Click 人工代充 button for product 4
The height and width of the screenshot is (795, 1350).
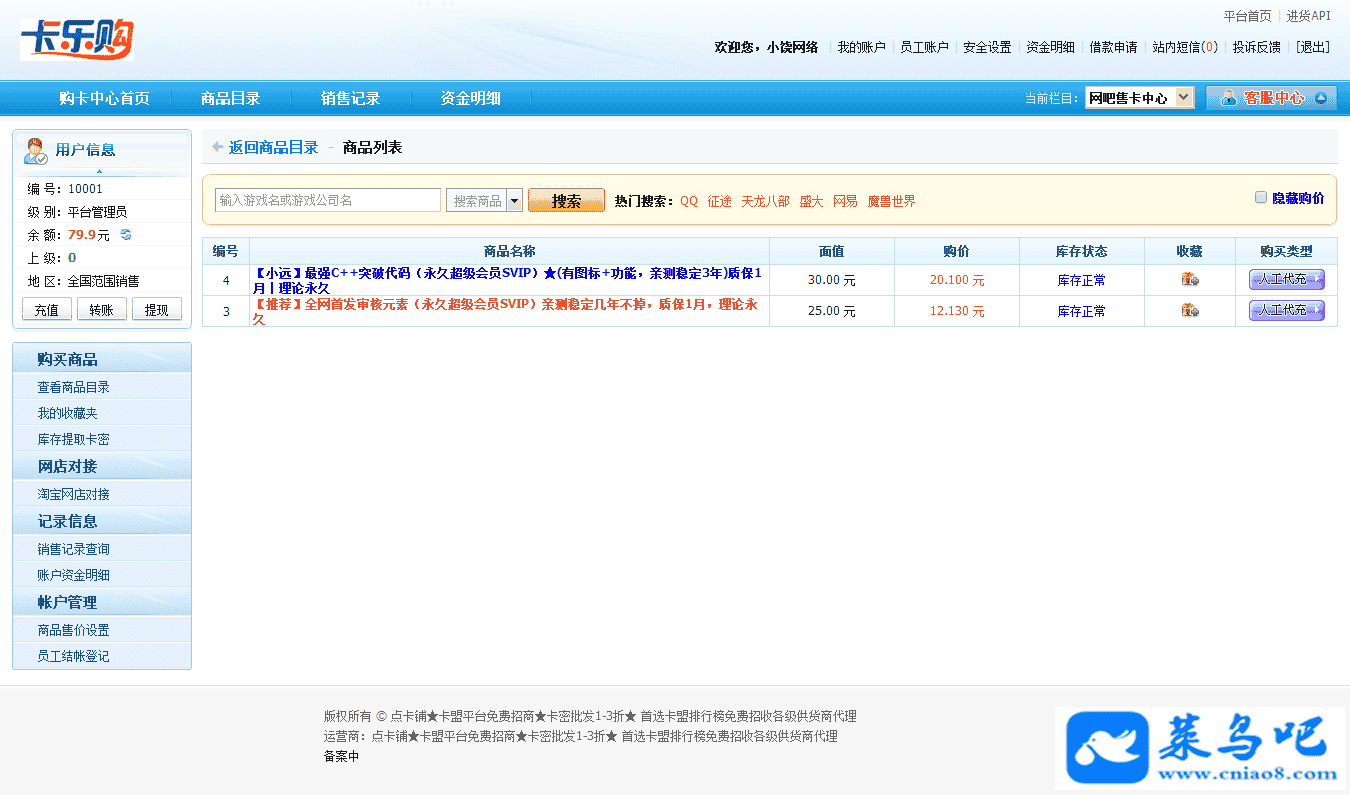tap(1286, 280)
